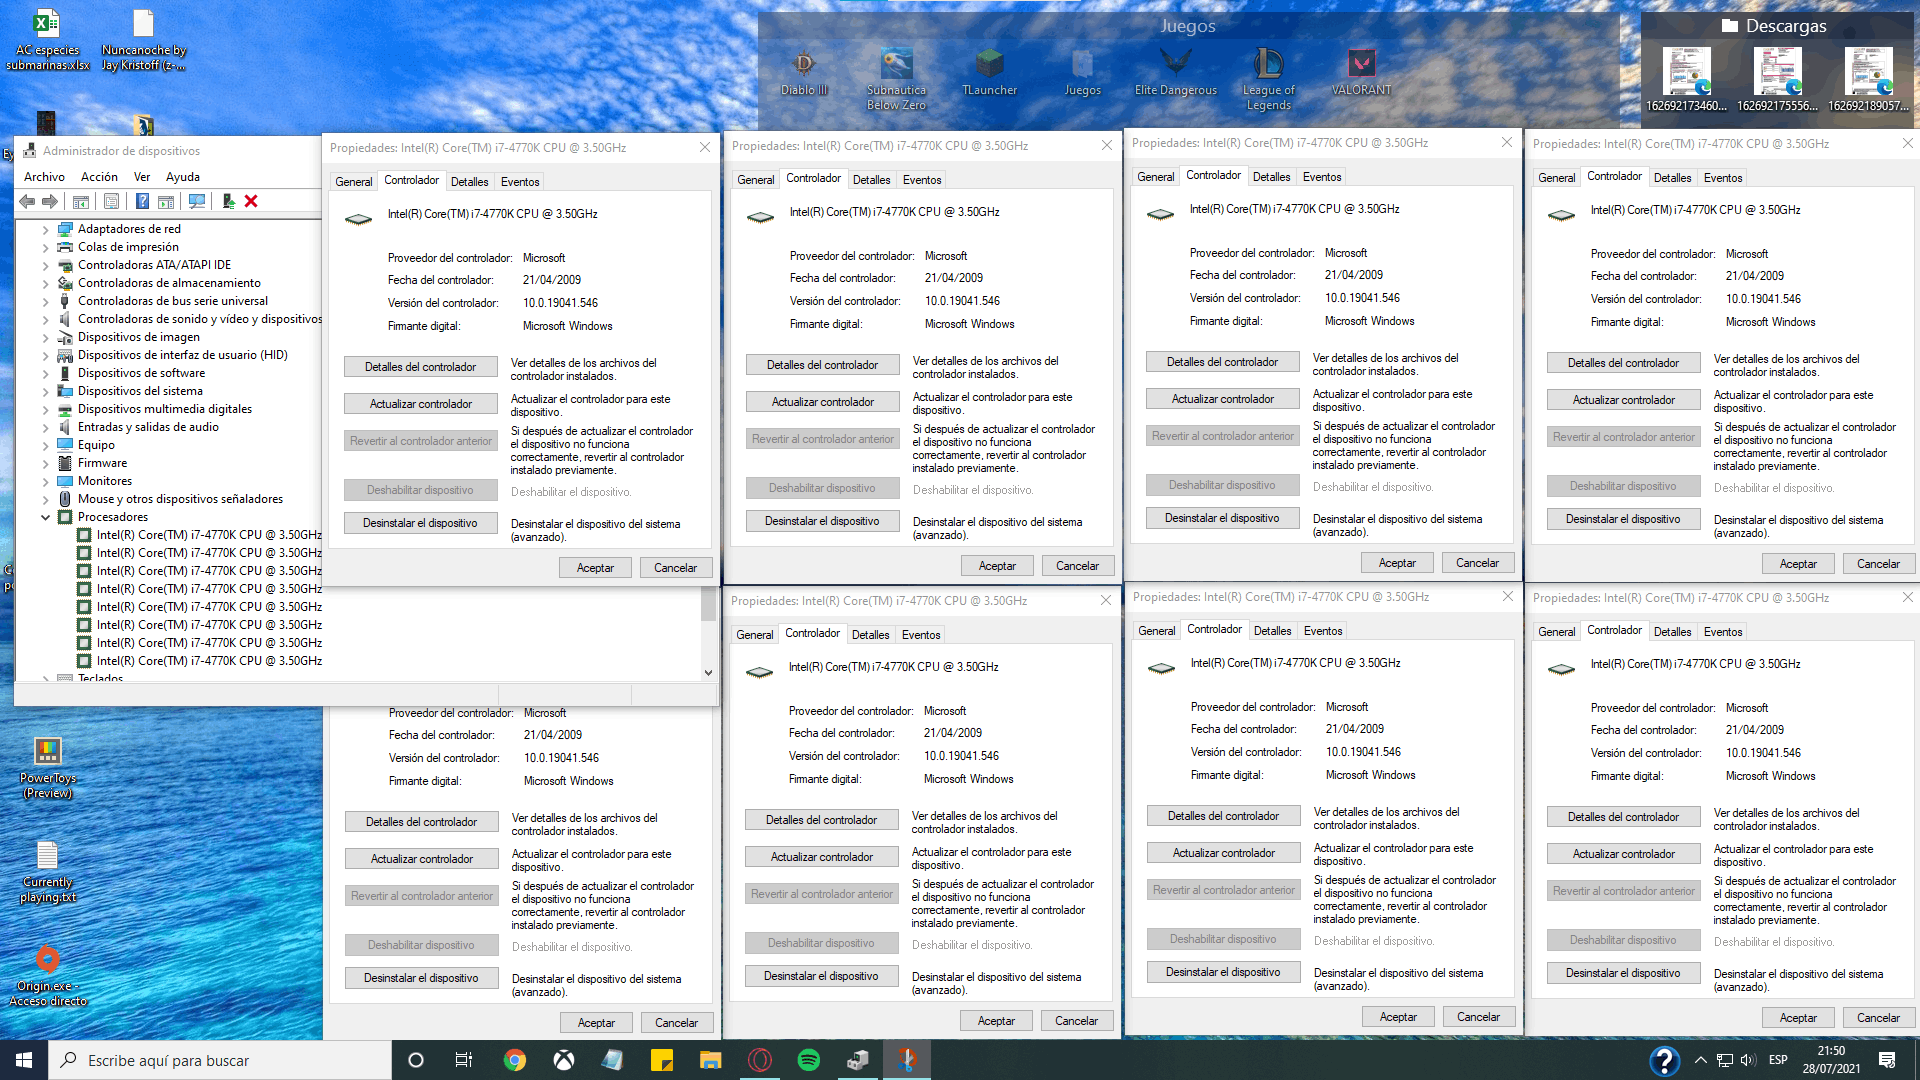
Task: Click the Properties sheet toolbar icon
Action: click(111, 201)
